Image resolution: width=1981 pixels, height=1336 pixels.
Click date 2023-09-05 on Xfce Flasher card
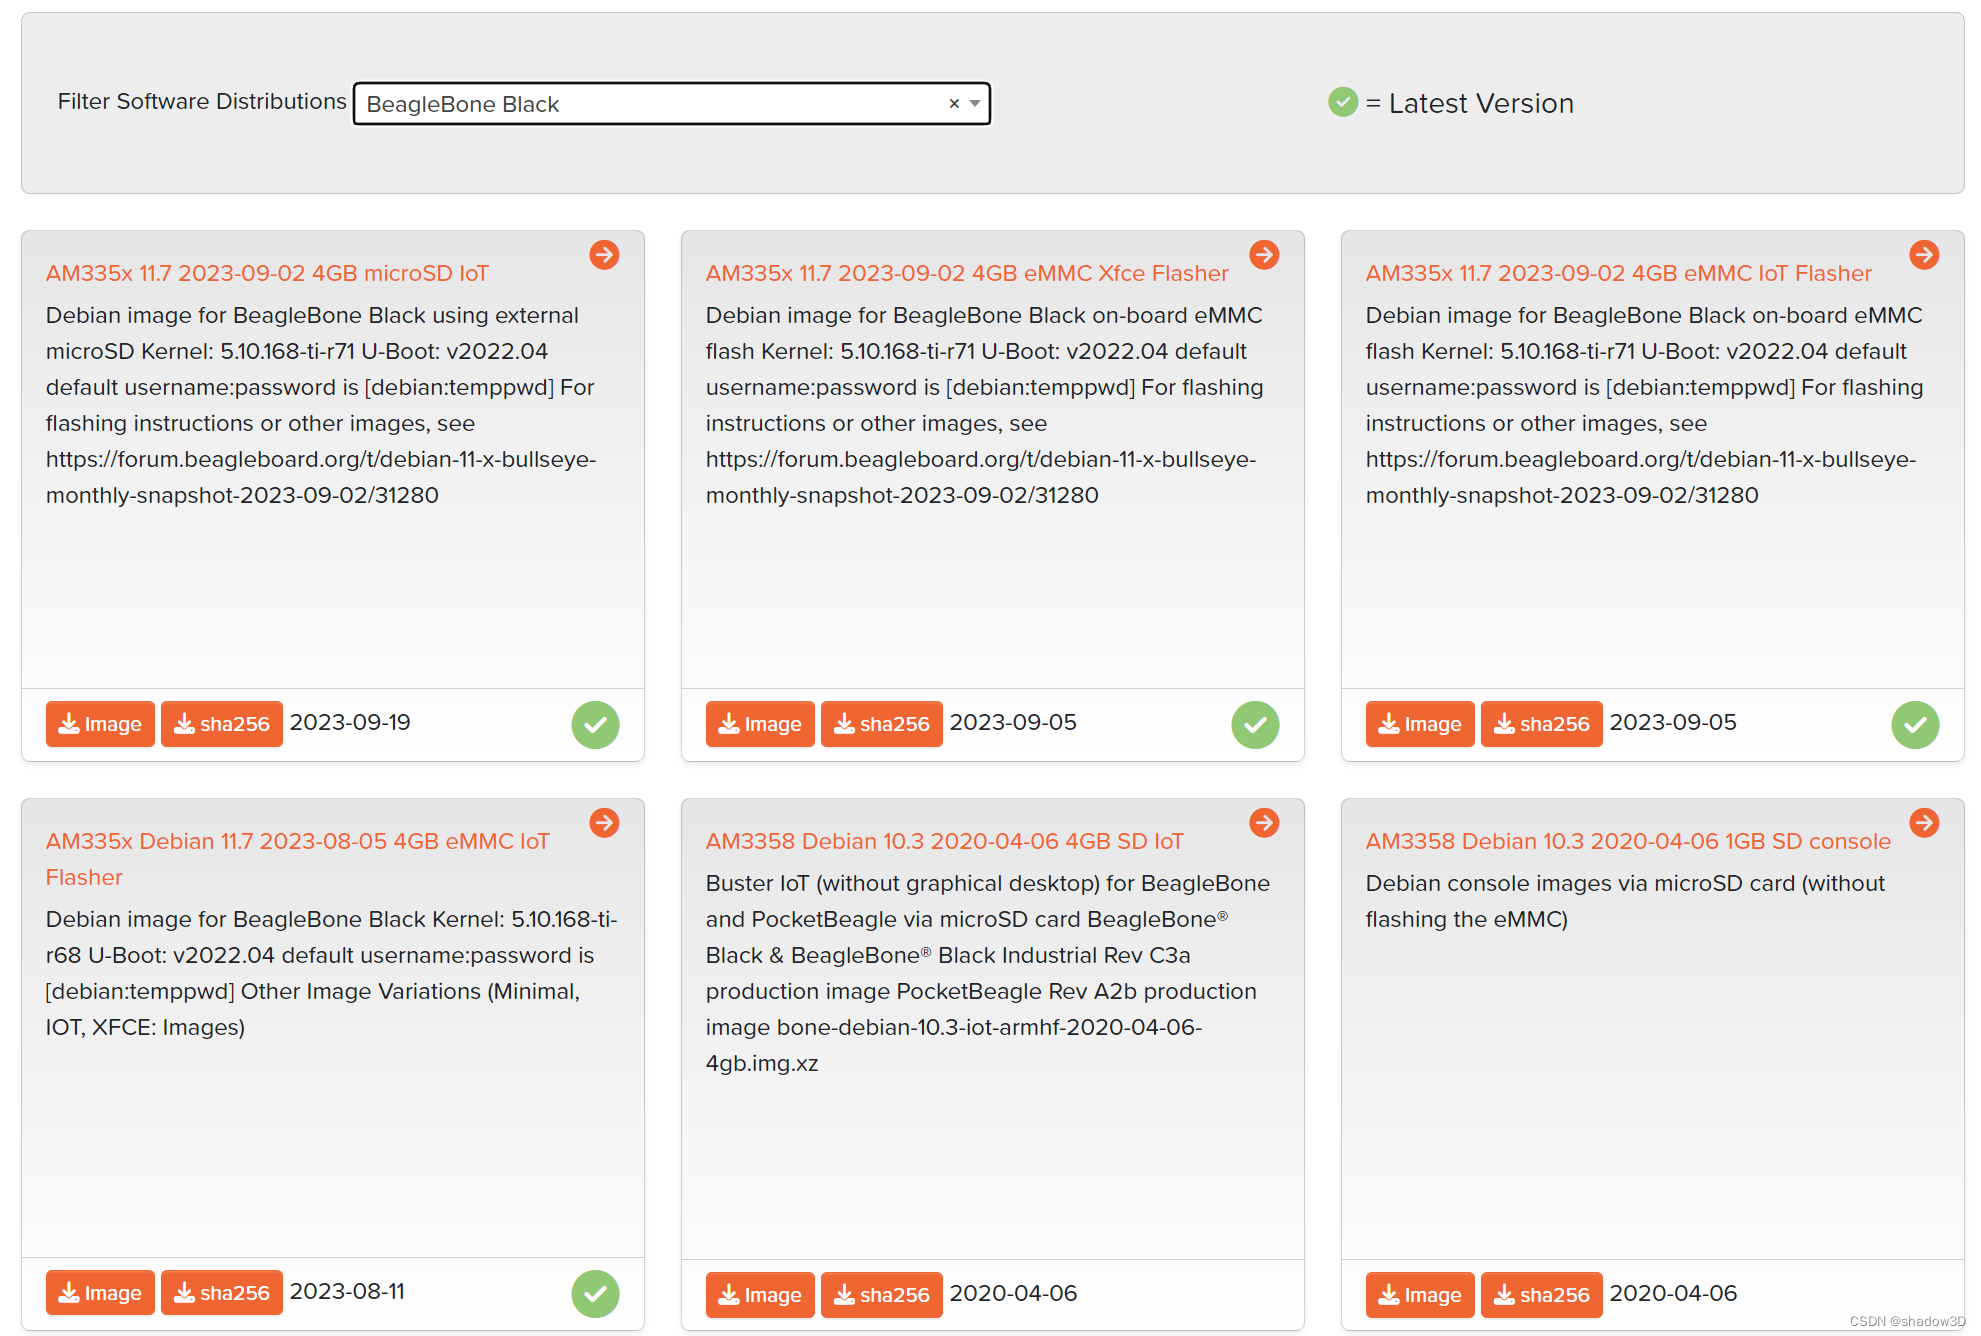pos(1013,722)
